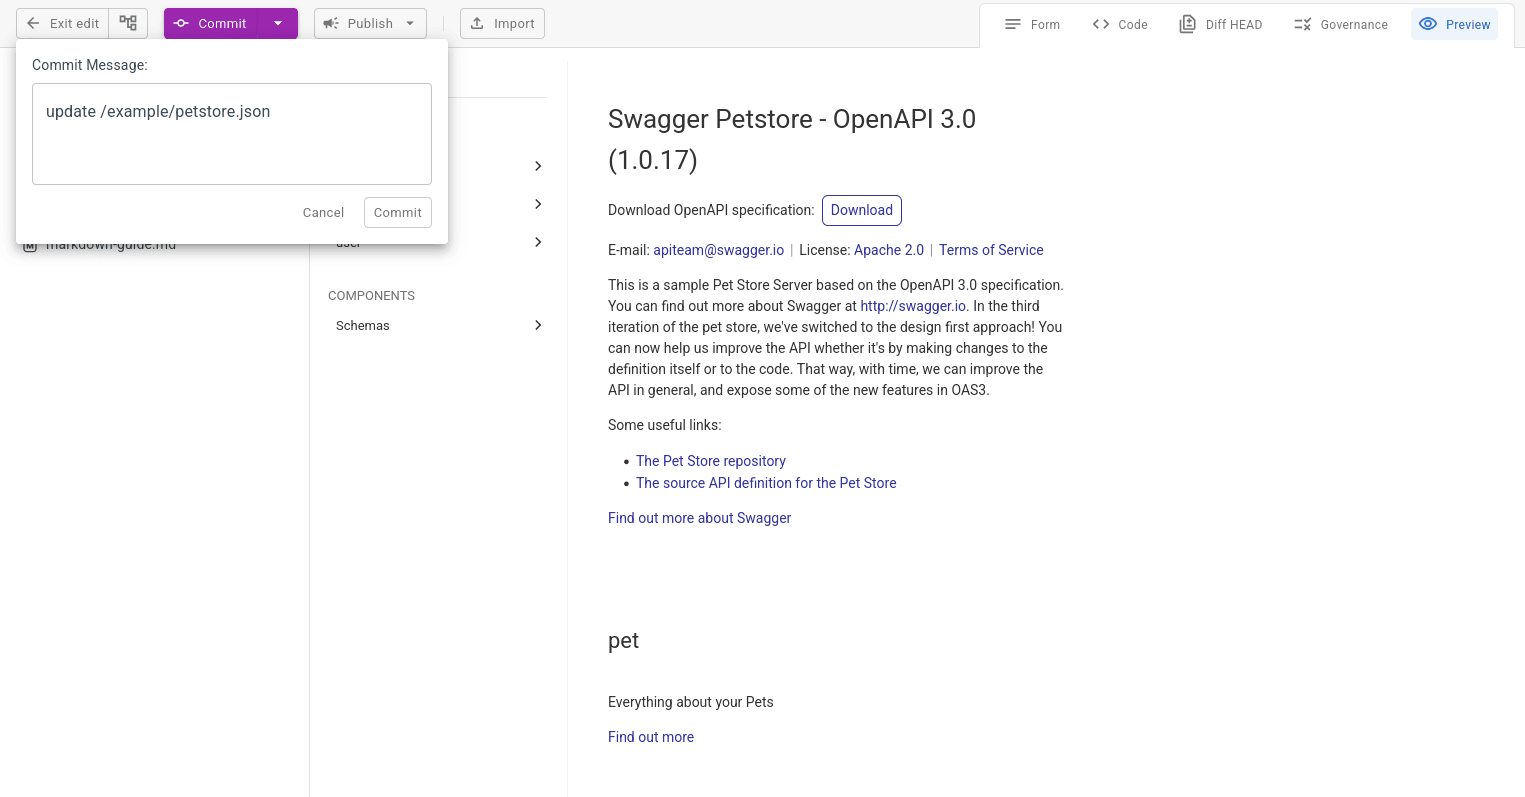
Task: Click the Code angle-brackets icon
Action: tap(1101, 24)
